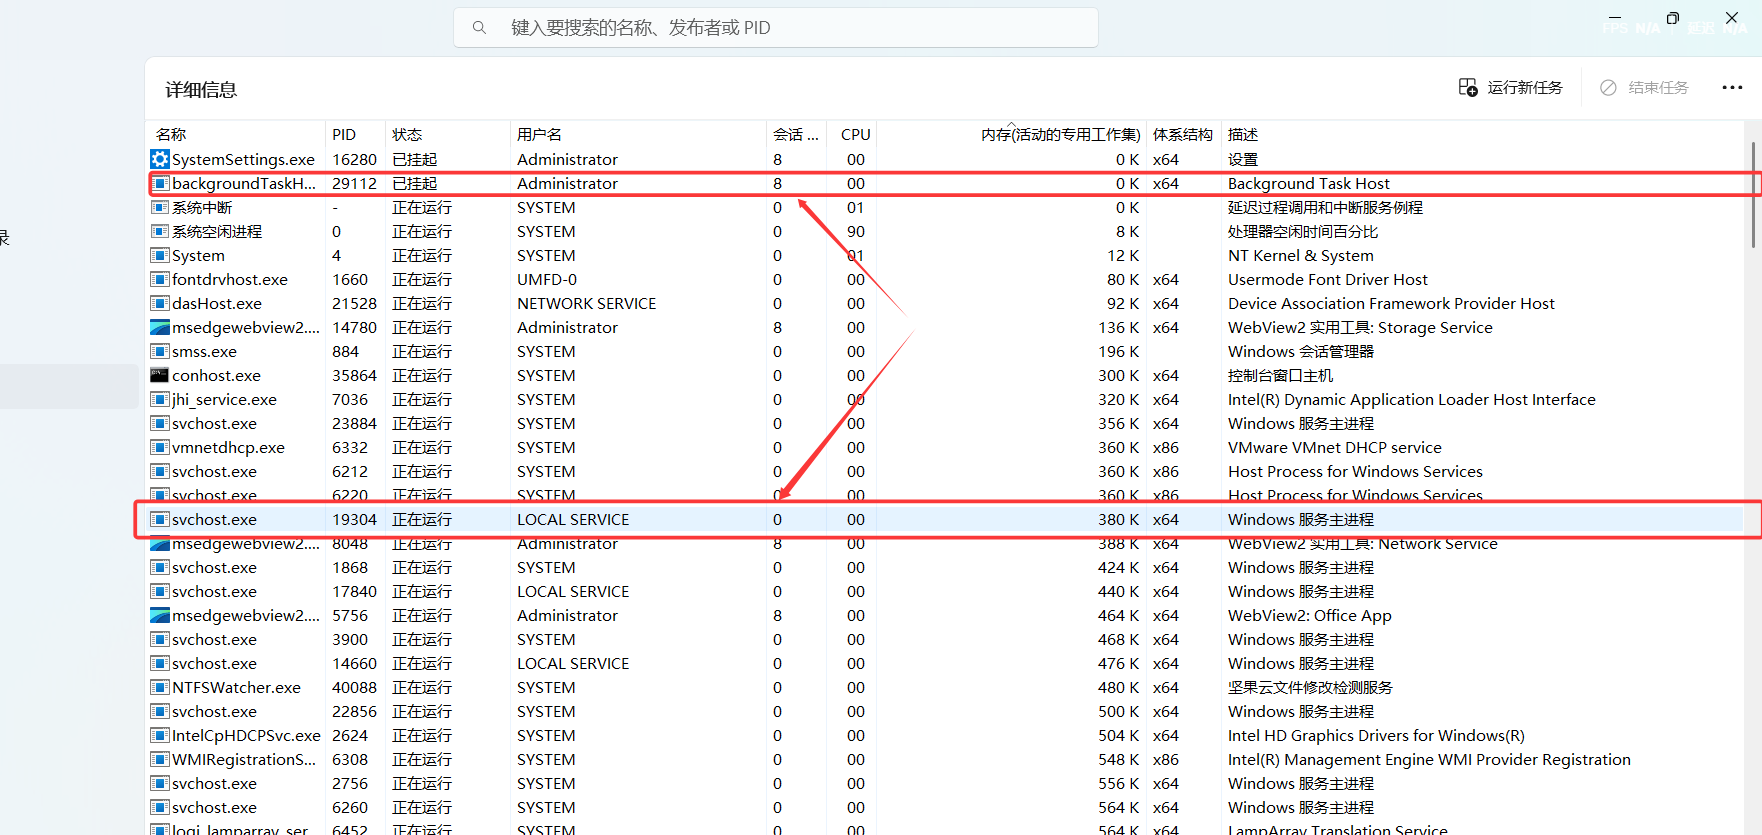
Task: Sort by the 体系结构 column header
Action: pos(1182,134)
